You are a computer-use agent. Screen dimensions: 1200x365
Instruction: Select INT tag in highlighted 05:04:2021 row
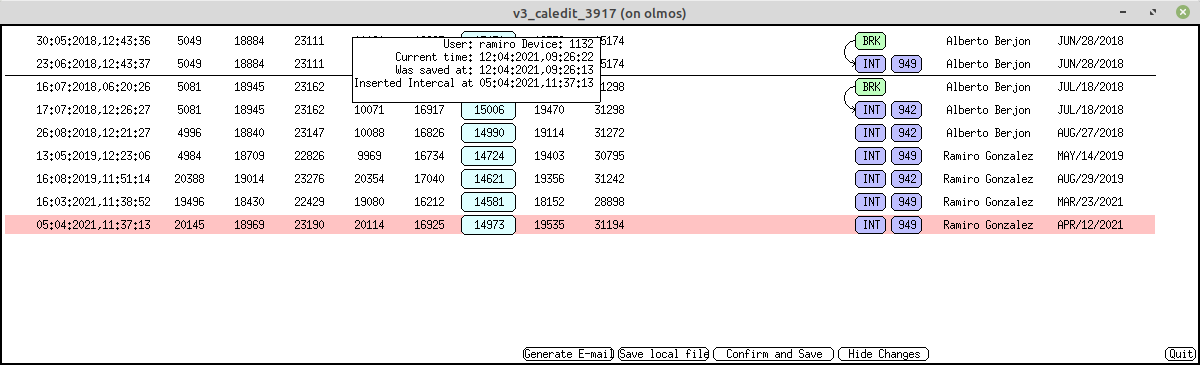click(x=871, y=225)
